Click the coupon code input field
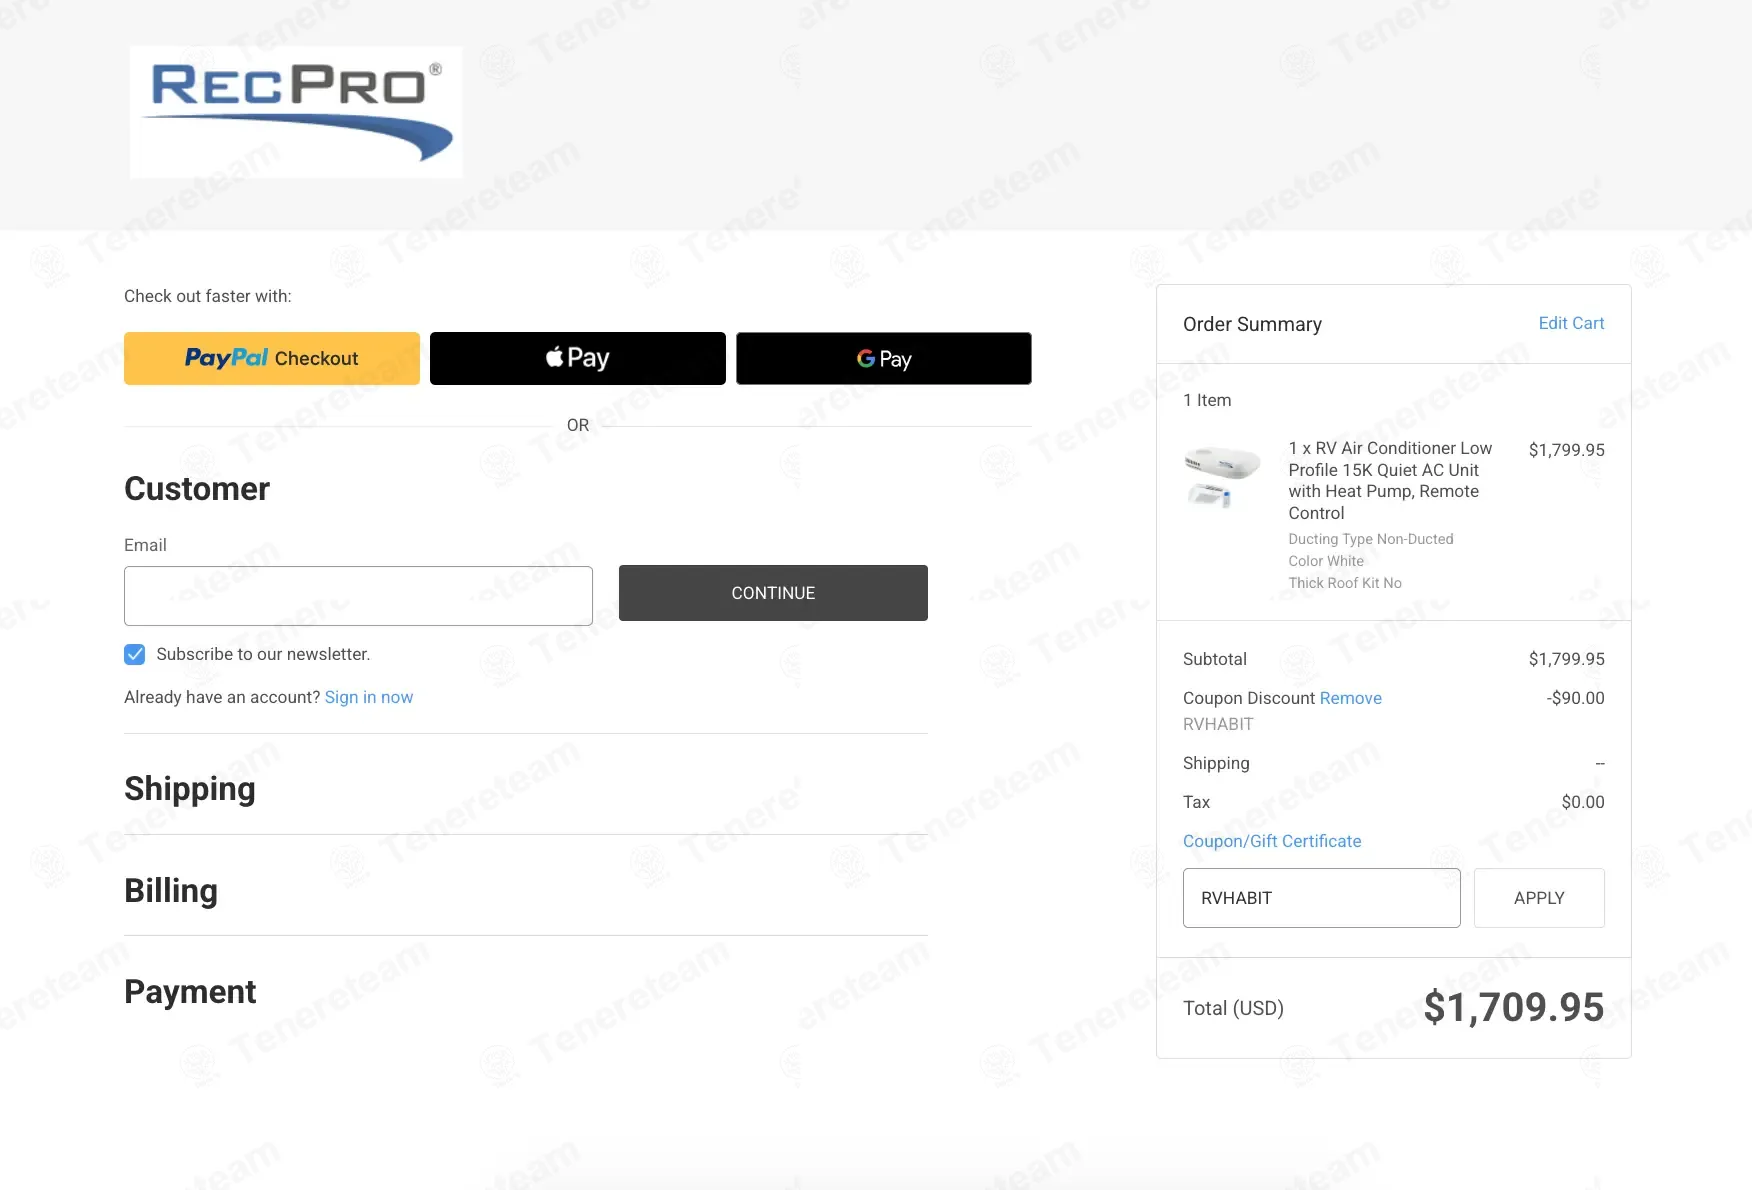1752x1190 pixels. (1320, 898)
